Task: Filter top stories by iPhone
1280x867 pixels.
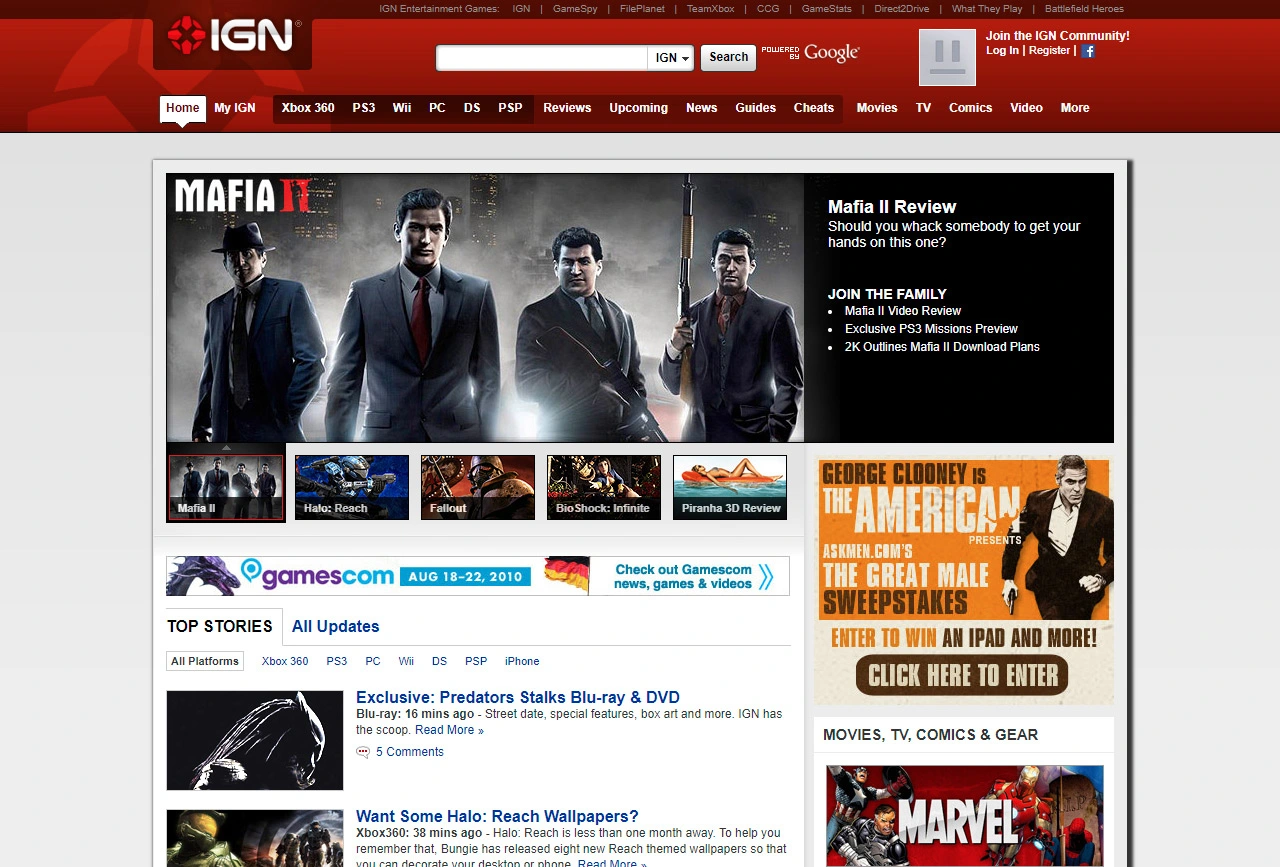Action: pyautogui.click(x=522, y=661)
